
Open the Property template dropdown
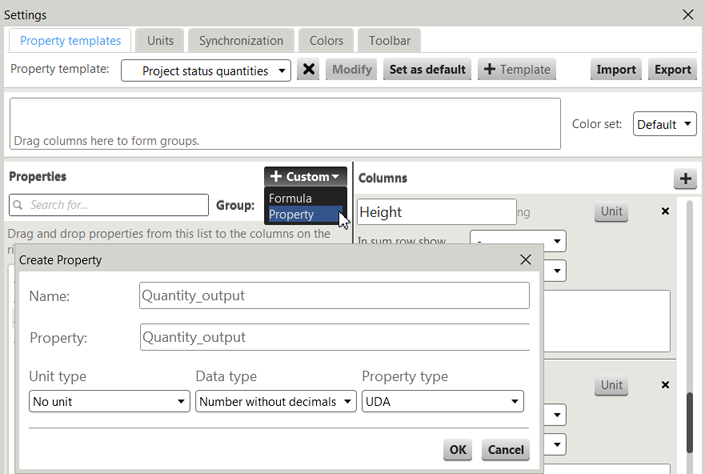[x=206, y=70]
